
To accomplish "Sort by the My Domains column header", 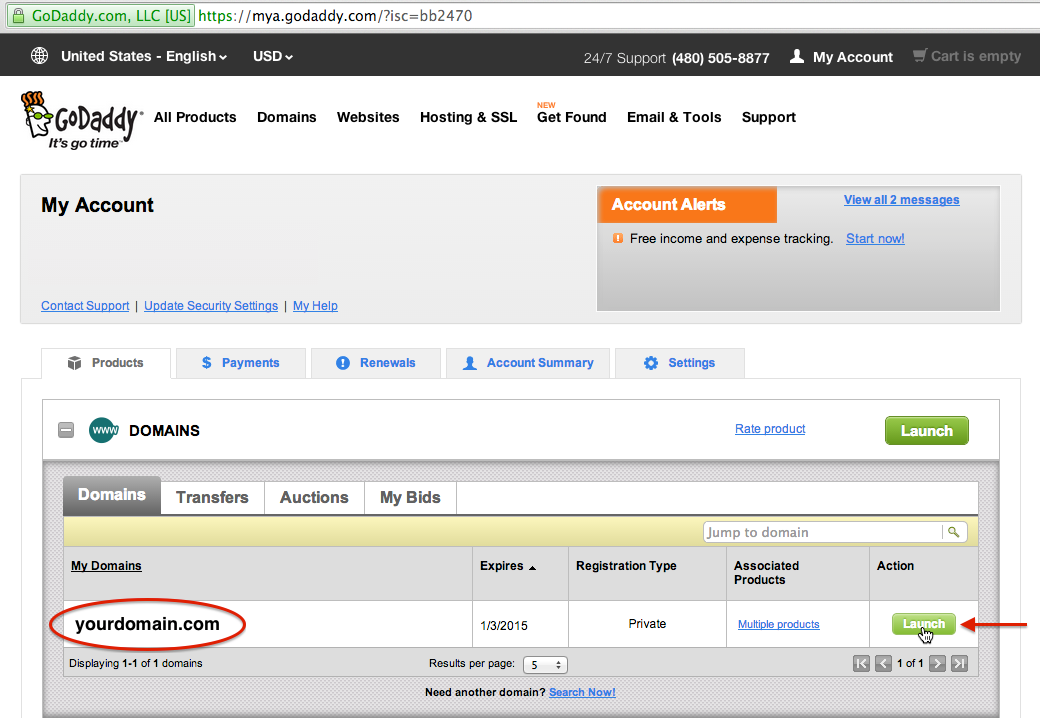I will coord(106,566).
